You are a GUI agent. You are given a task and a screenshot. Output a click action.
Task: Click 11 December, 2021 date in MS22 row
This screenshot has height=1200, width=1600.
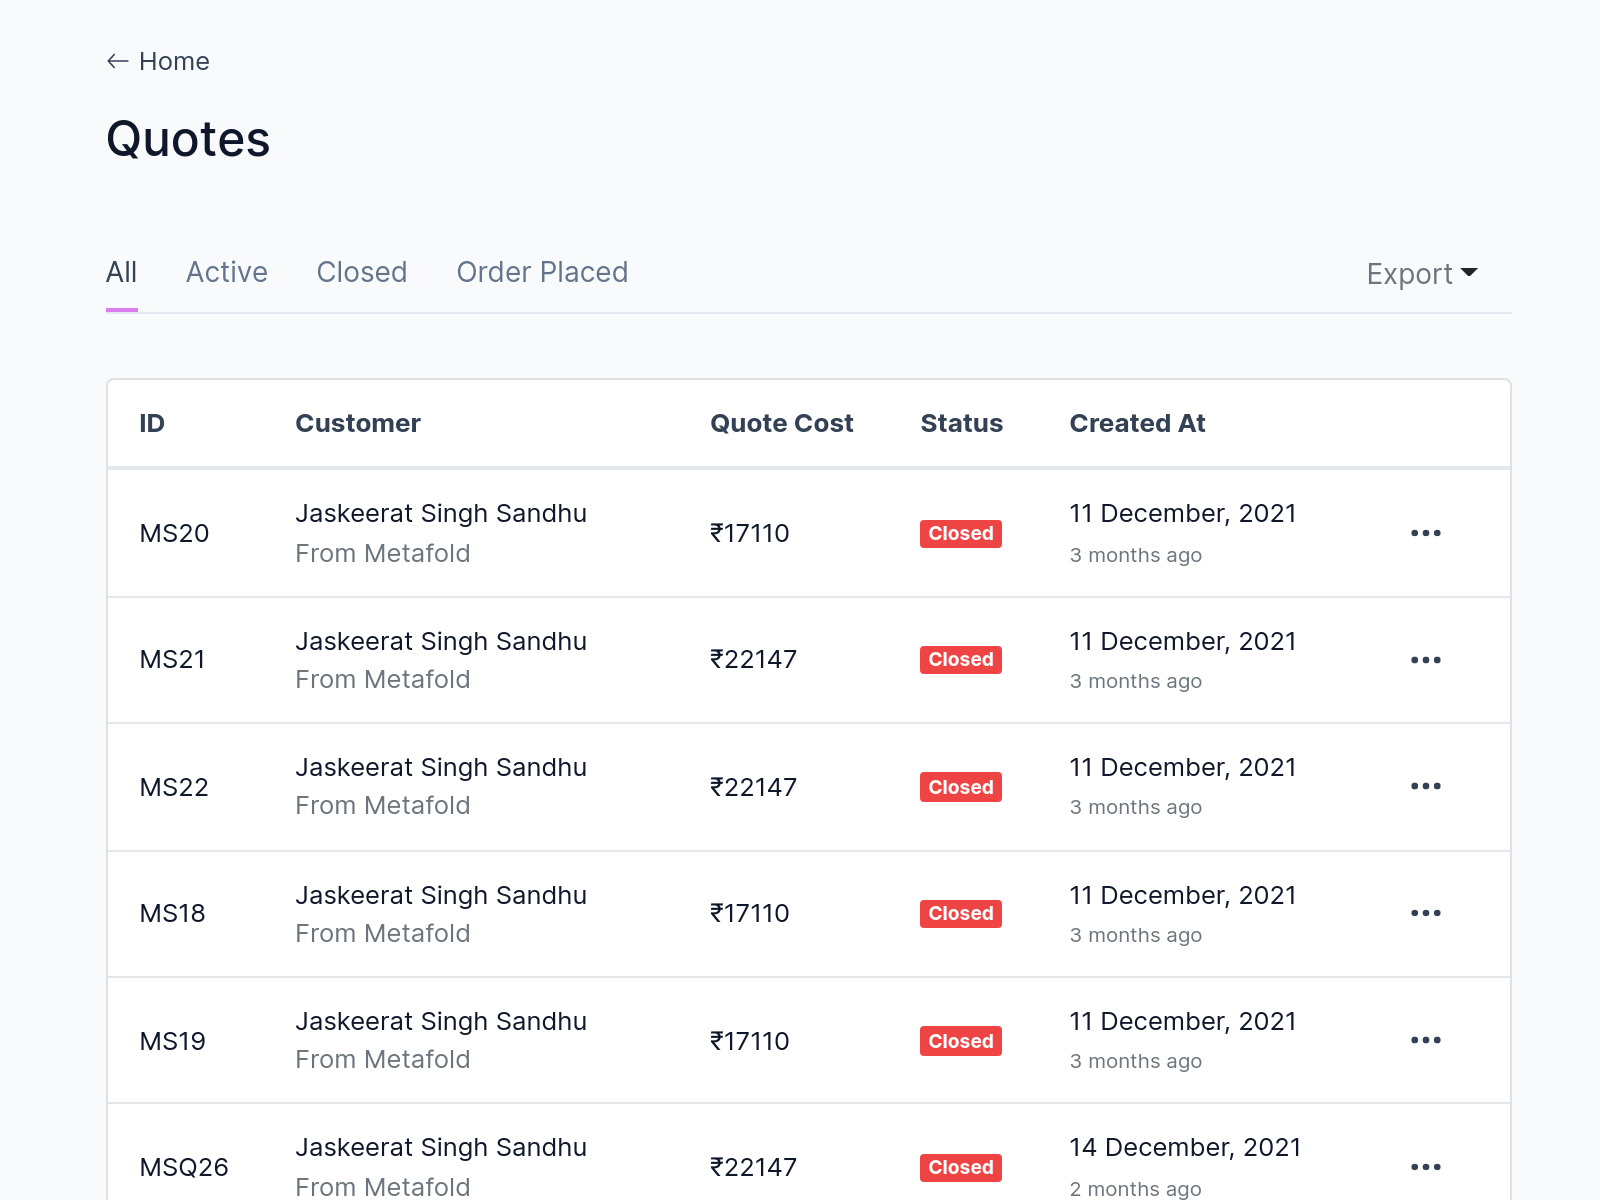click(1183, 767)
